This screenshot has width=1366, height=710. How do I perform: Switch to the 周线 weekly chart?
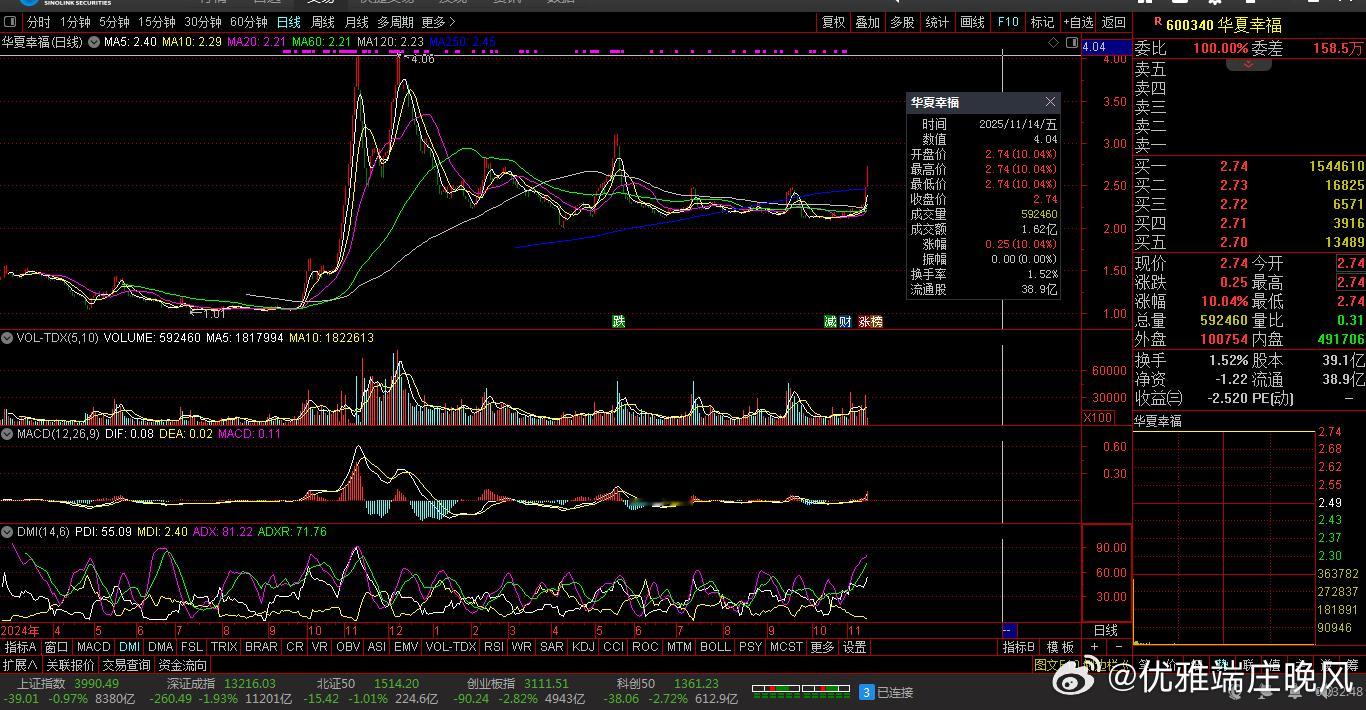[x=322, y=22]
